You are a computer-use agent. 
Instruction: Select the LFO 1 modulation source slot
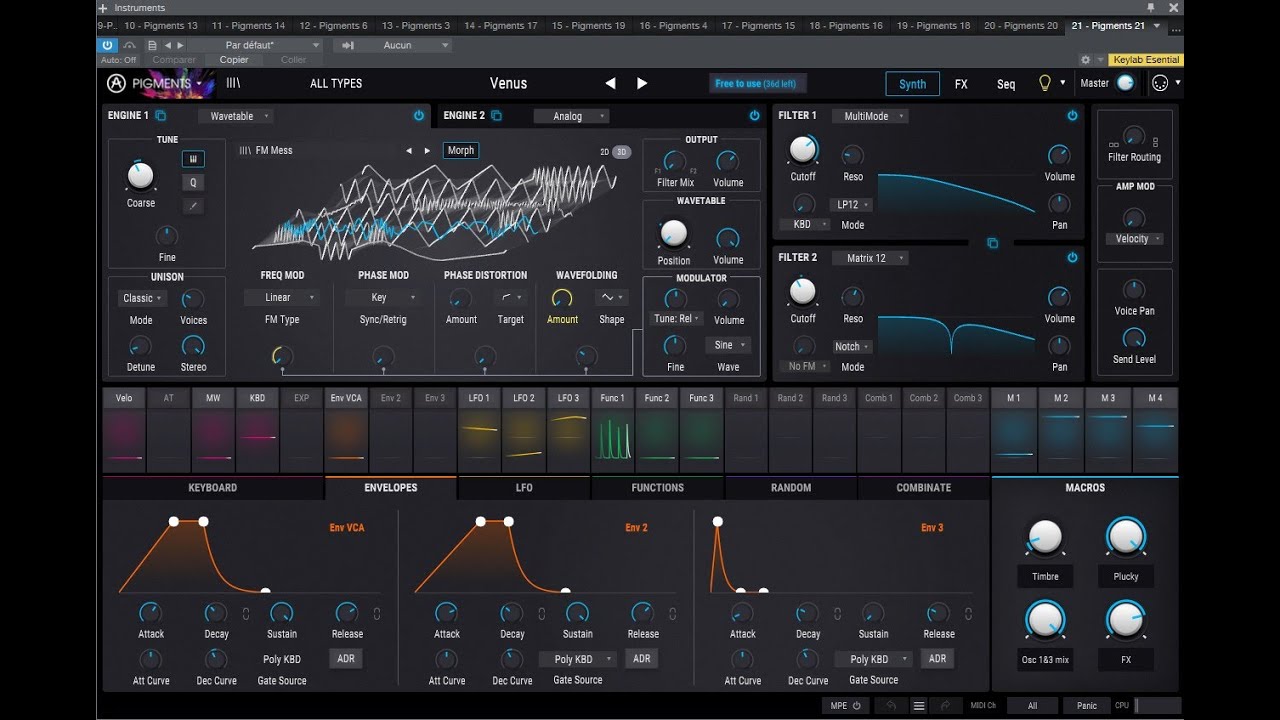479,429
